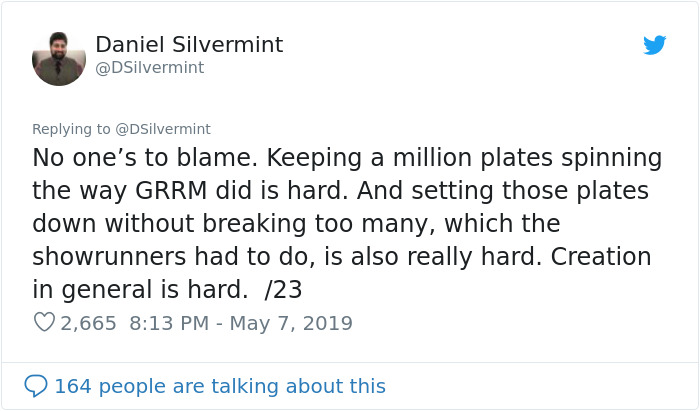Open the @DSilvermint handle under the name

(149, 67)
